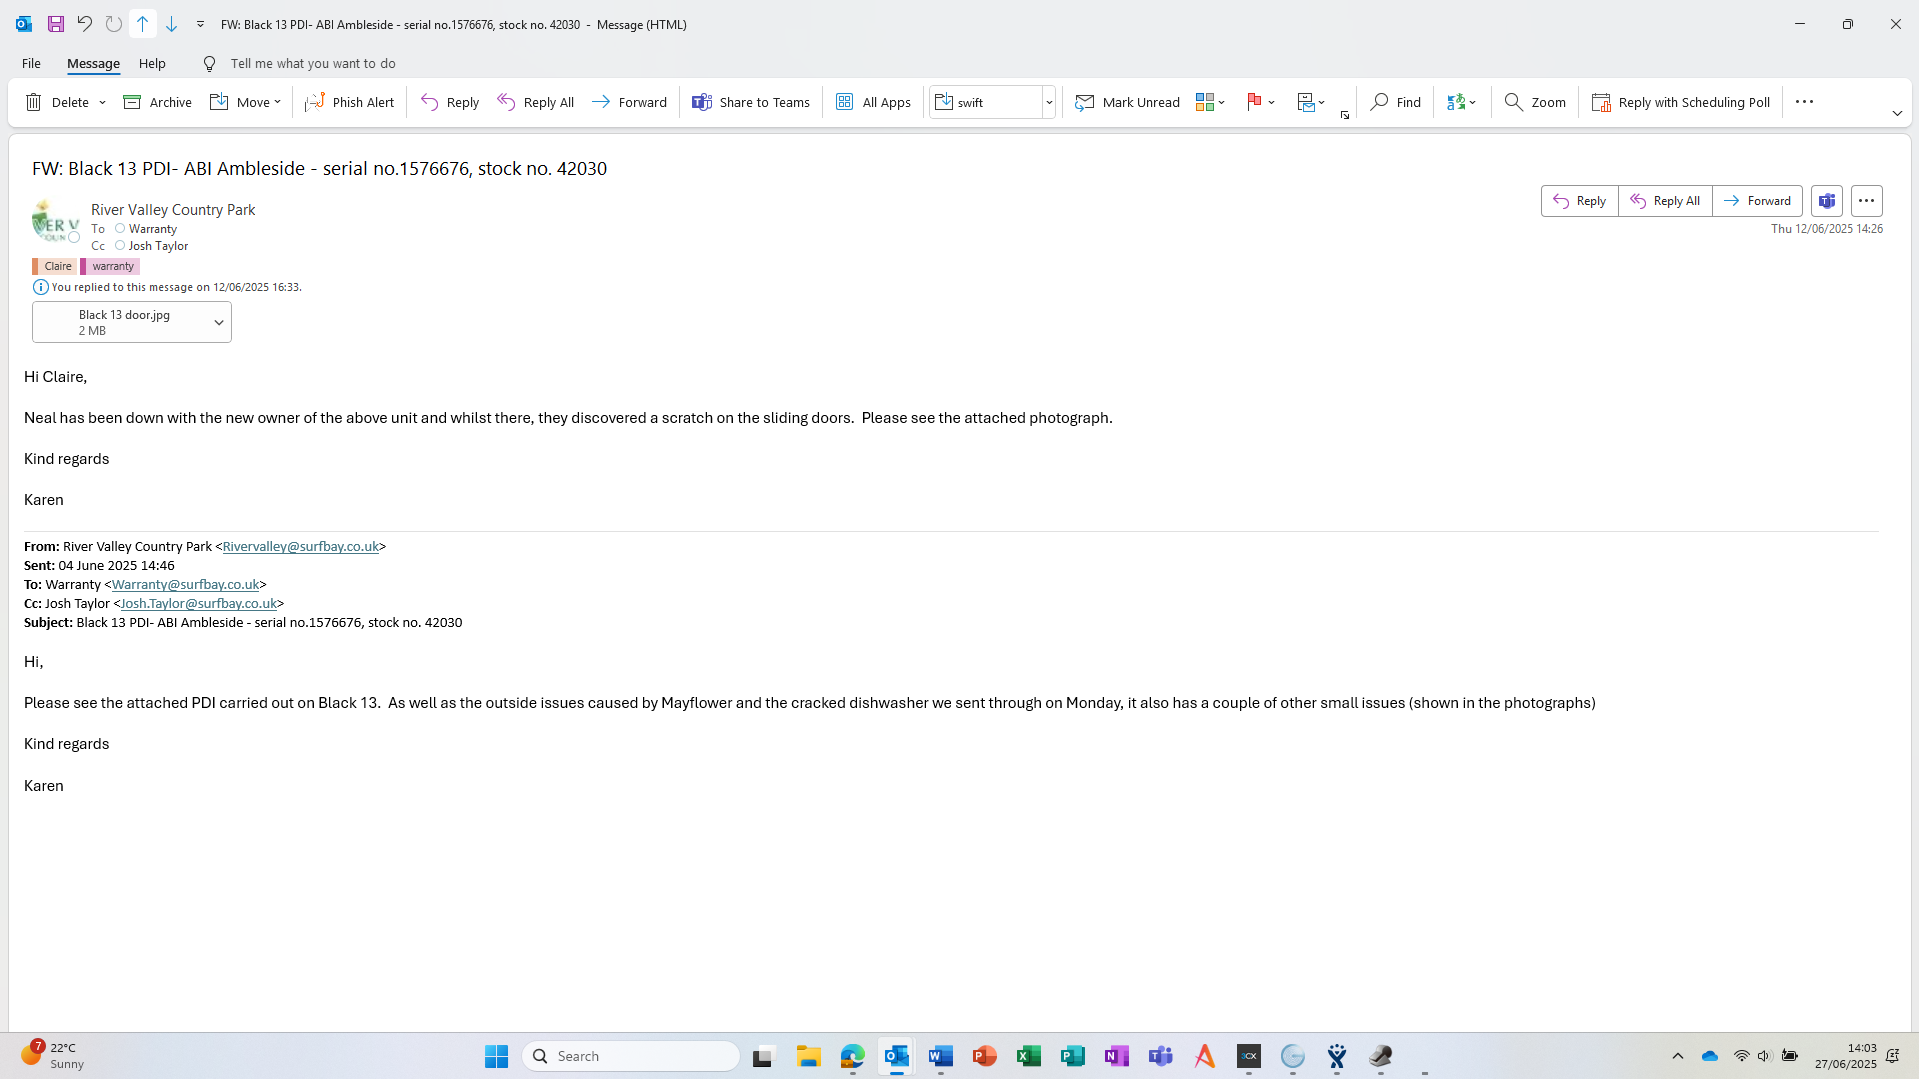This screenshot has height=1079, width=1919.
Task: Open Customize Quick Access Toolbar dropdown
Action: (x=200, y=24)
